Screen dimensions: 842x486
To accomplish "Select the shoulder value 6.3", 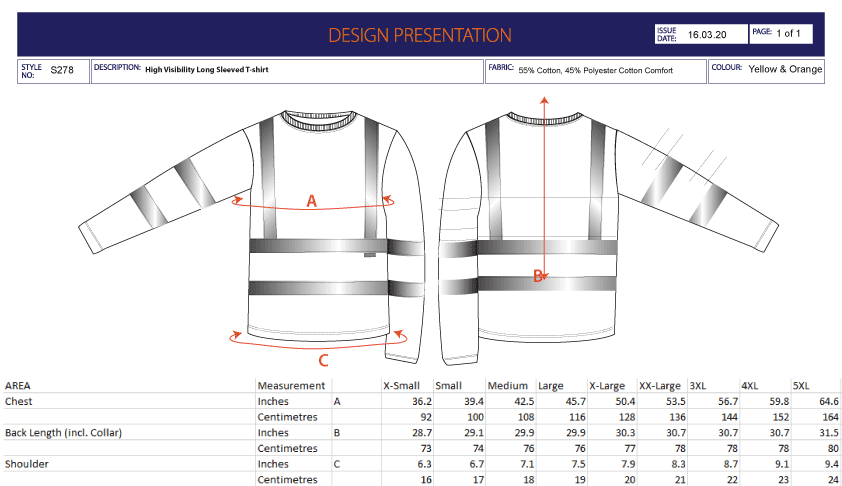I will [424, 463].
